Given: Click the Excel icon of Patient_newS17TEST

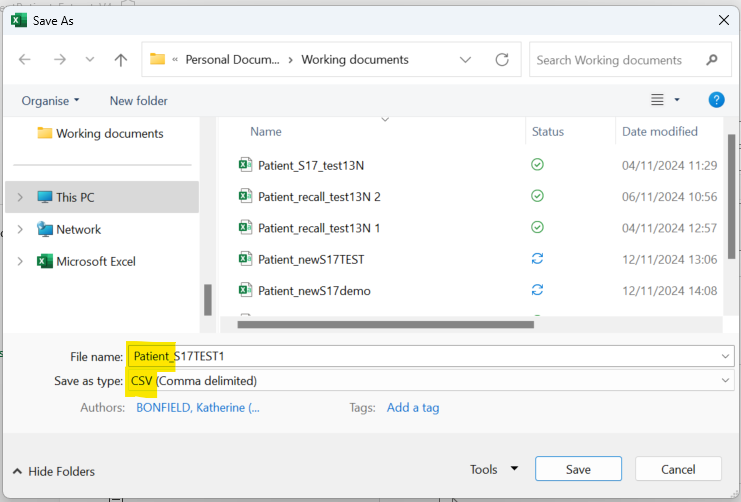Looking at the screenshot, I should 245,259.
